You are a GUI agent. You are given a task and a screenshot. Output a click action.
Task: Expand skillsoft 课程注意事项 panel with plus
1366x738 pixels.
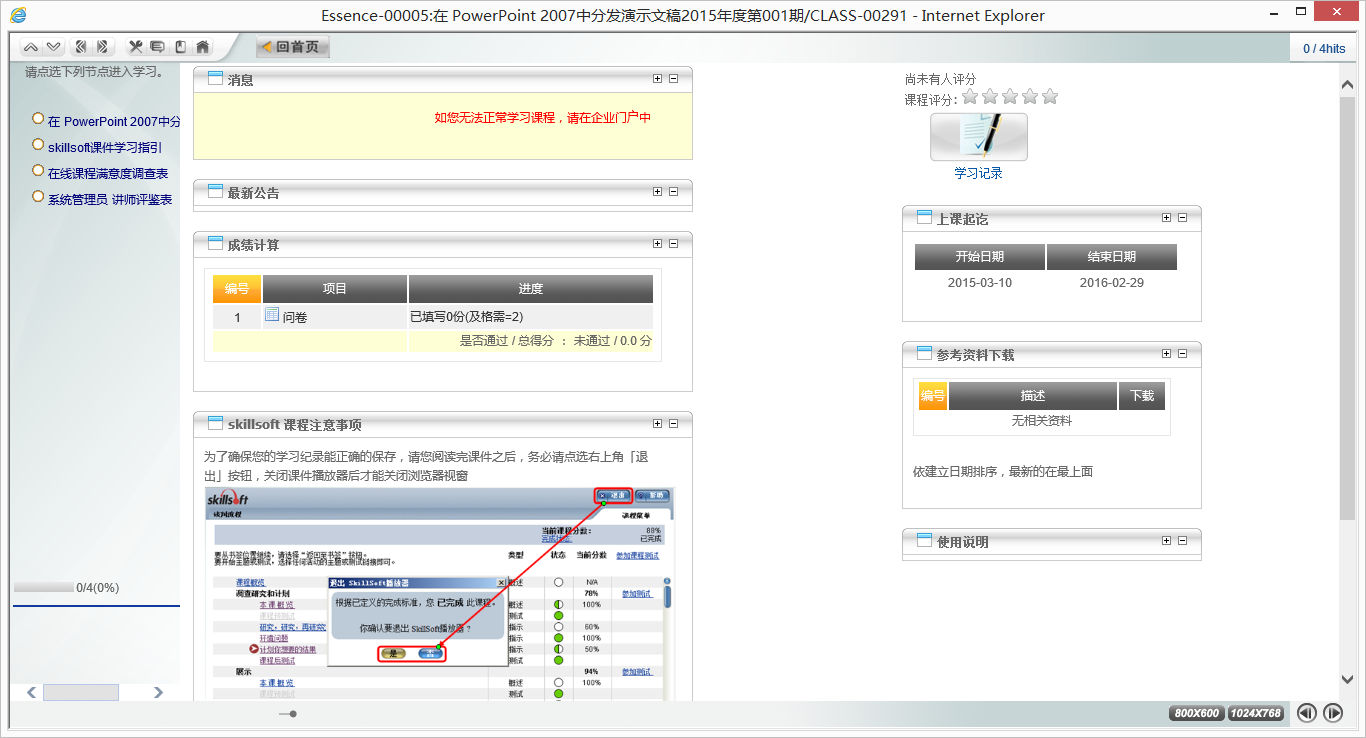[657, 424]
